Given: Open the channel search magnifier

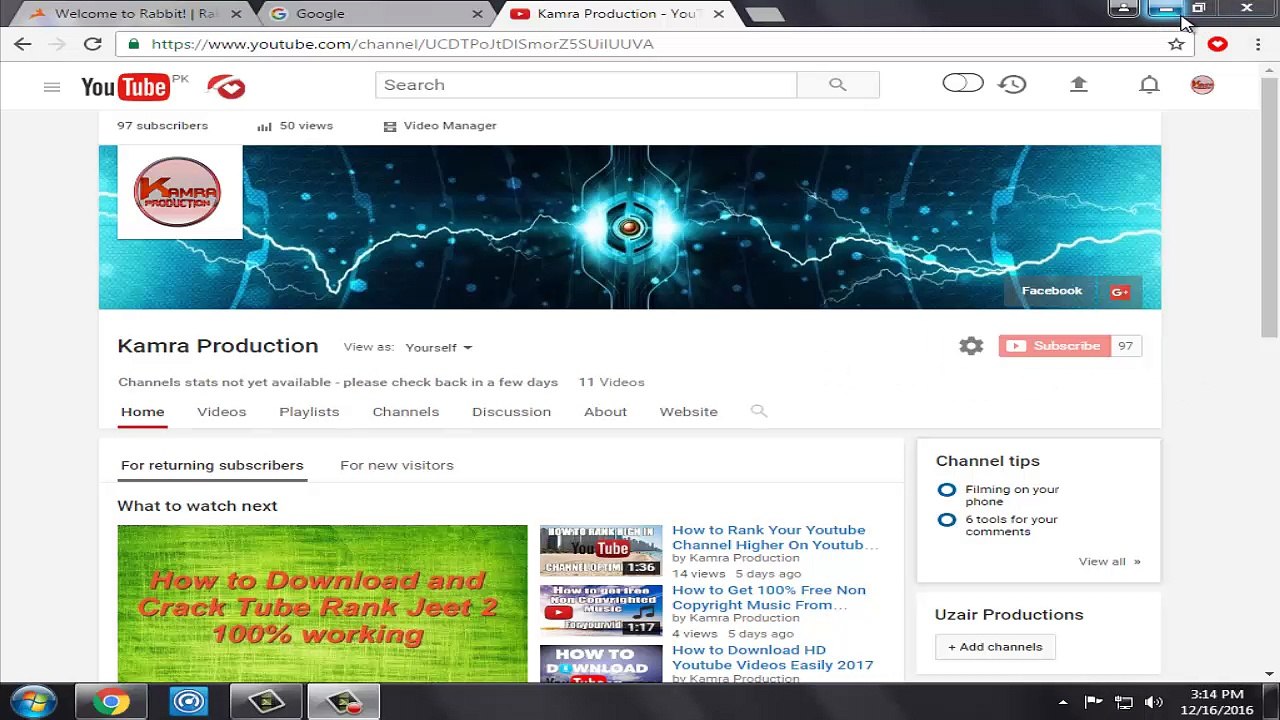Looking at the screenshot, I should click(759, 411).
